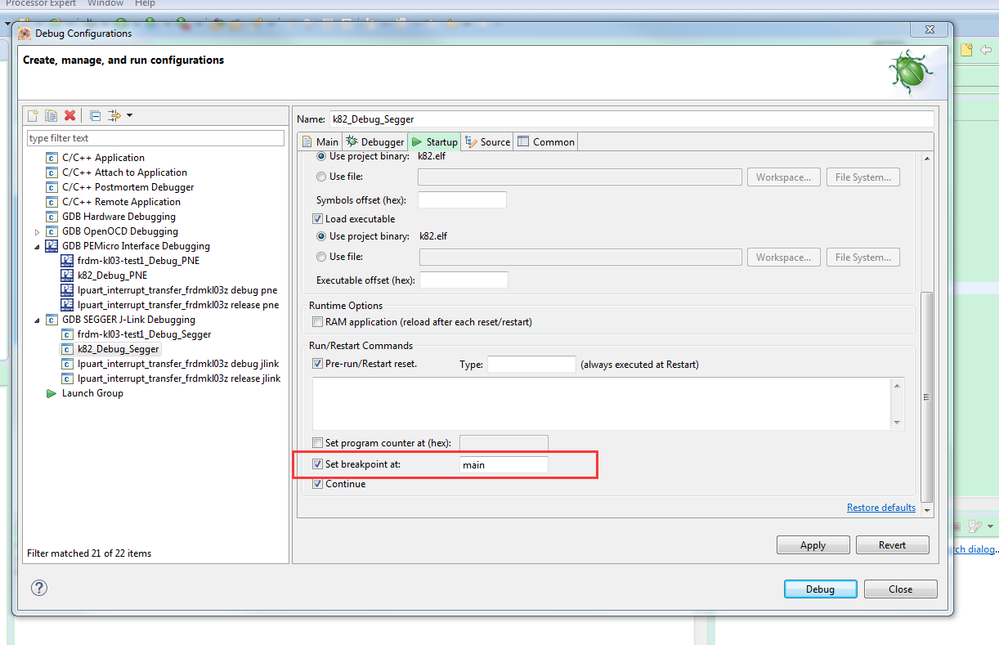Viewport: 999px width, 645px height.
Task: Select C/C++ Application configuration type
Action: tap(103, 157)
